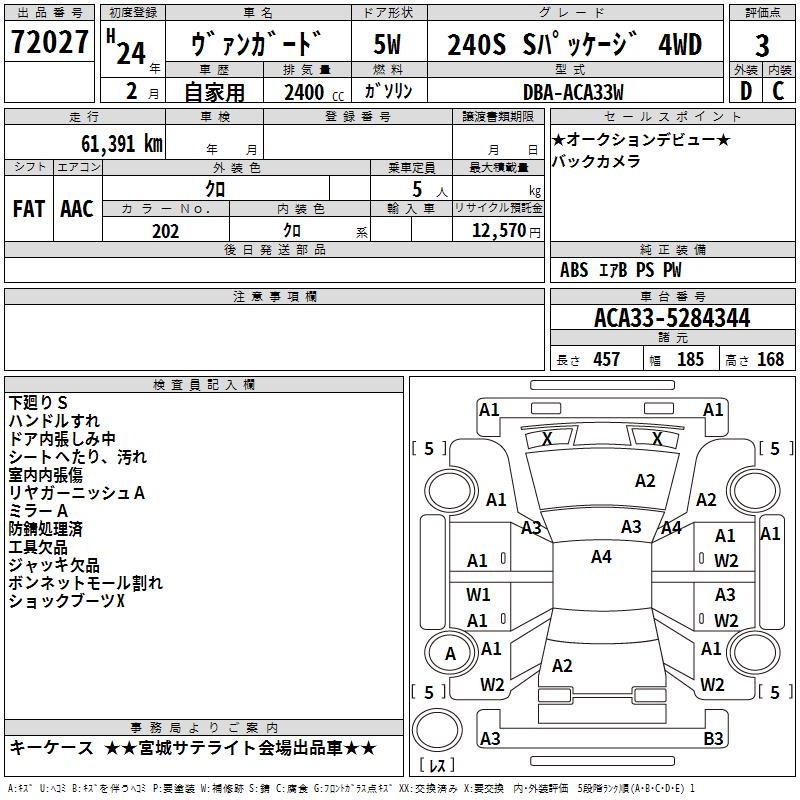Screen dimensions: 800x800
Task: Click note ジャッキ欠品
Action: tap(54, 565)
